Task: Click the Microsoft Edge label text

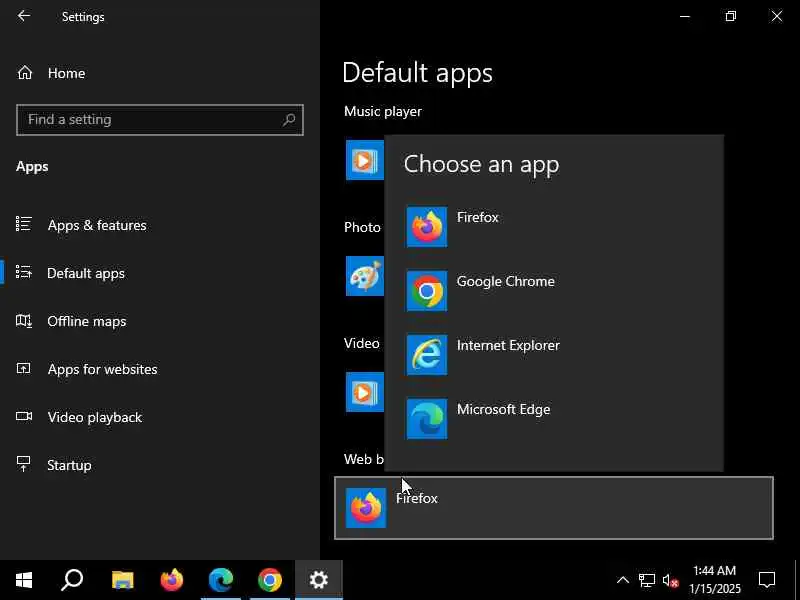Action: pyautogui.click(x=504, y=409)
